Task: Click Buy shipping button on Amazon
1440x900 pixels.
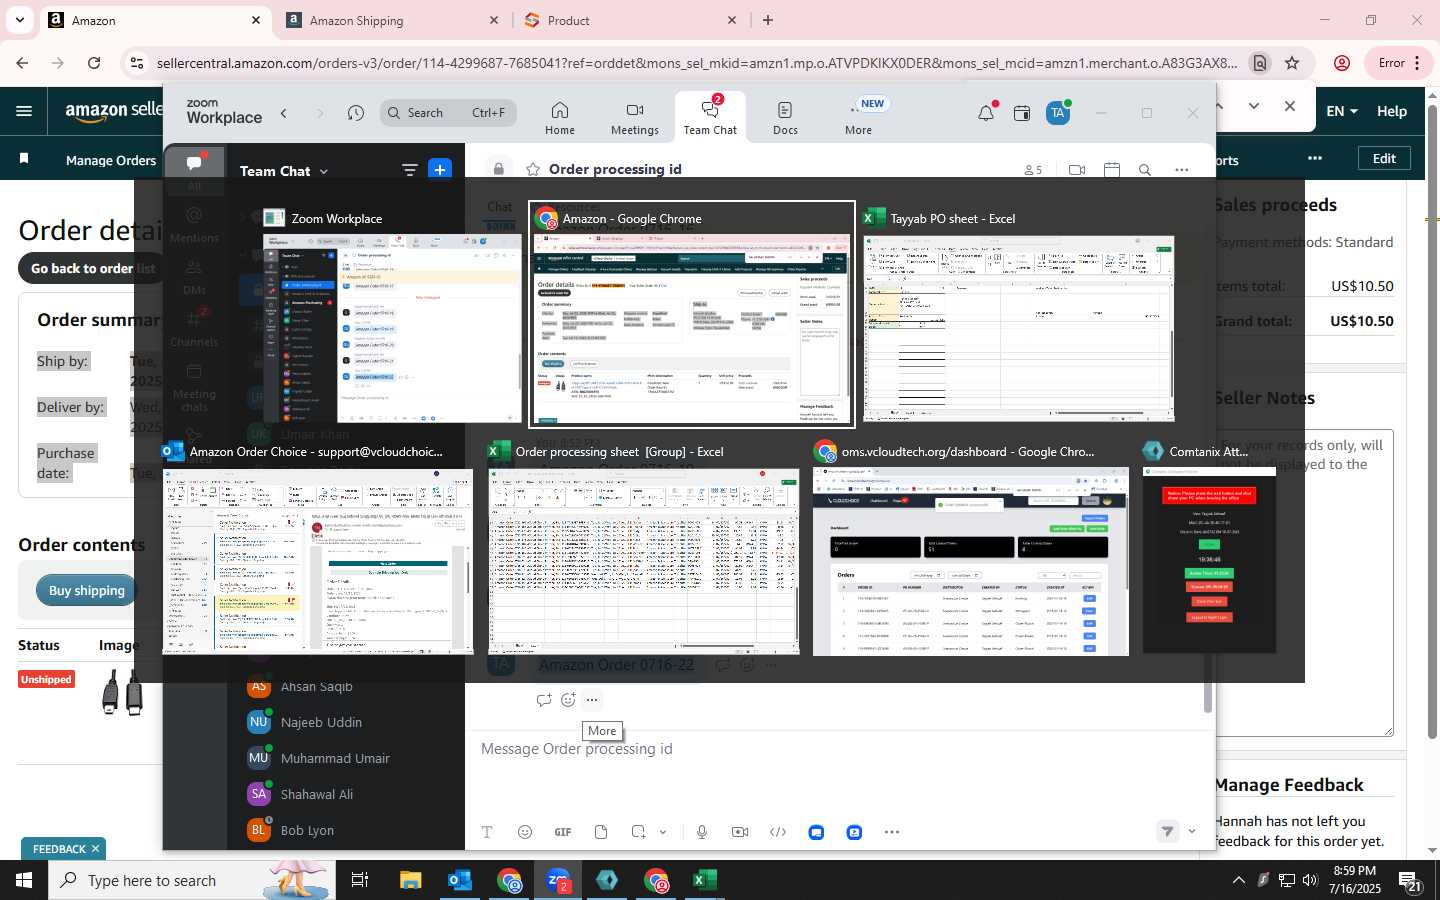Action: (x=87, y=590)
